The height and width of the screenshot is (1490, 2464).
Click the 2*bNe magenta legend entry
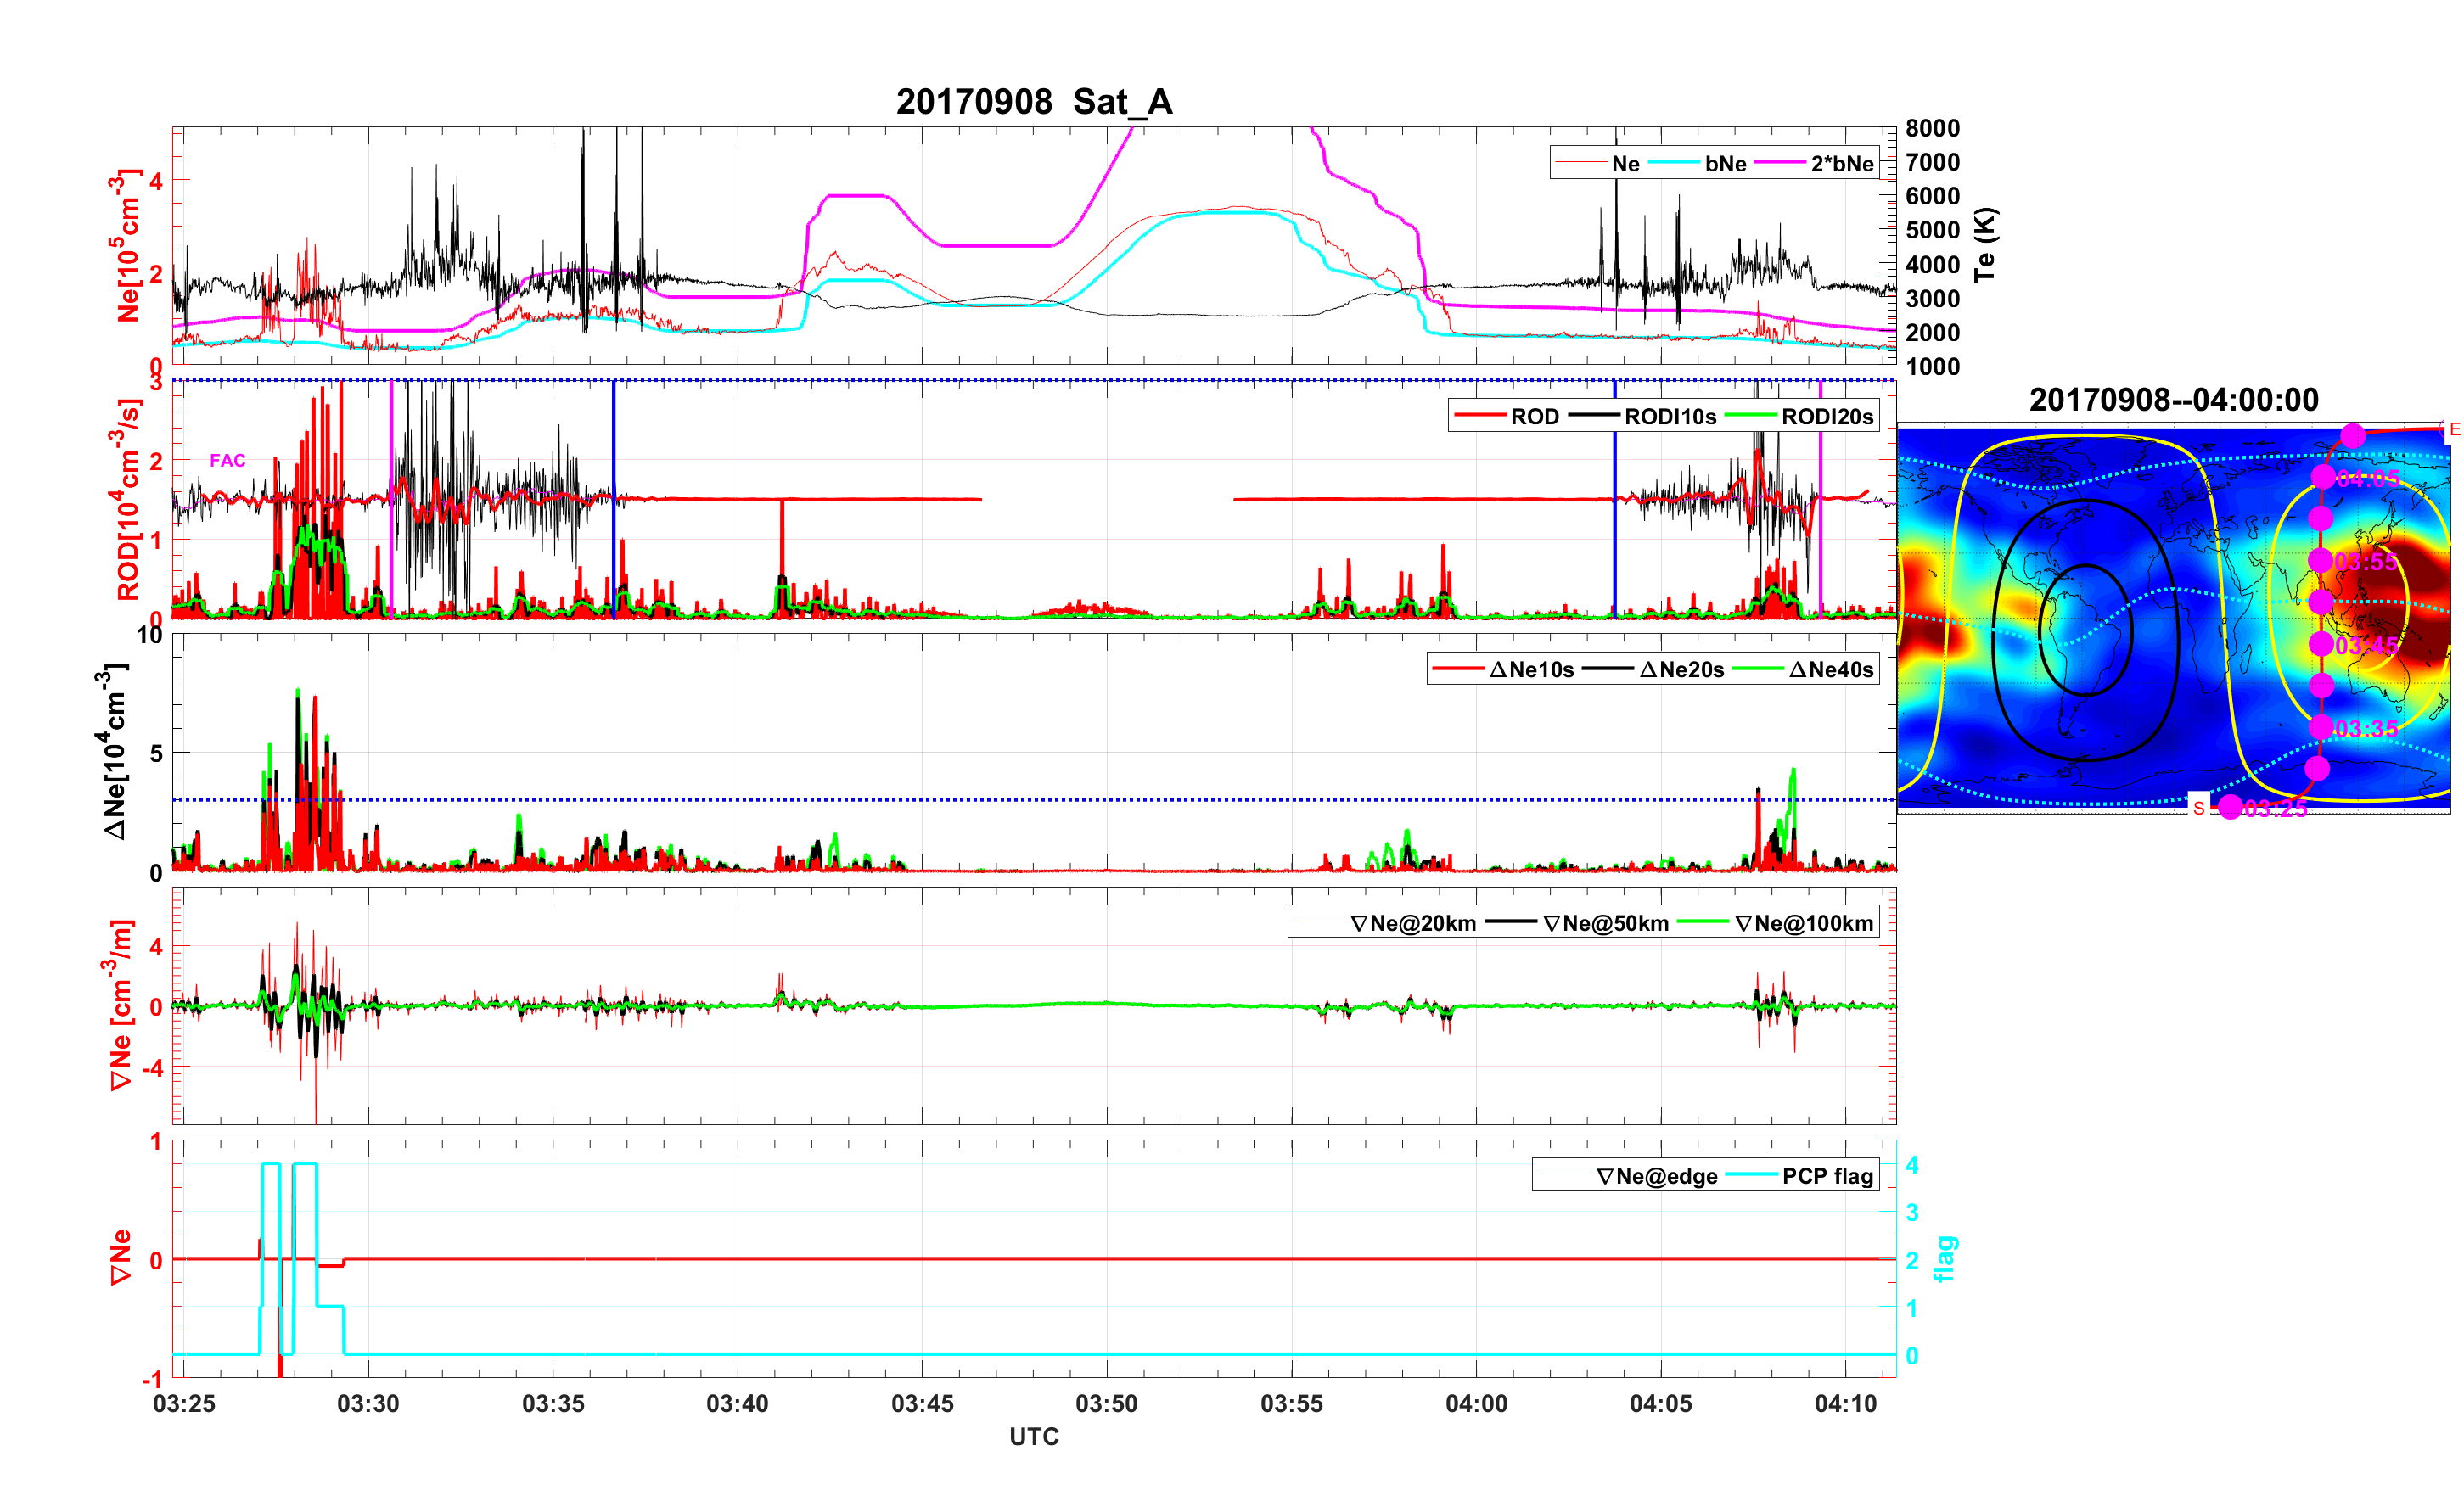(1841, 164)
